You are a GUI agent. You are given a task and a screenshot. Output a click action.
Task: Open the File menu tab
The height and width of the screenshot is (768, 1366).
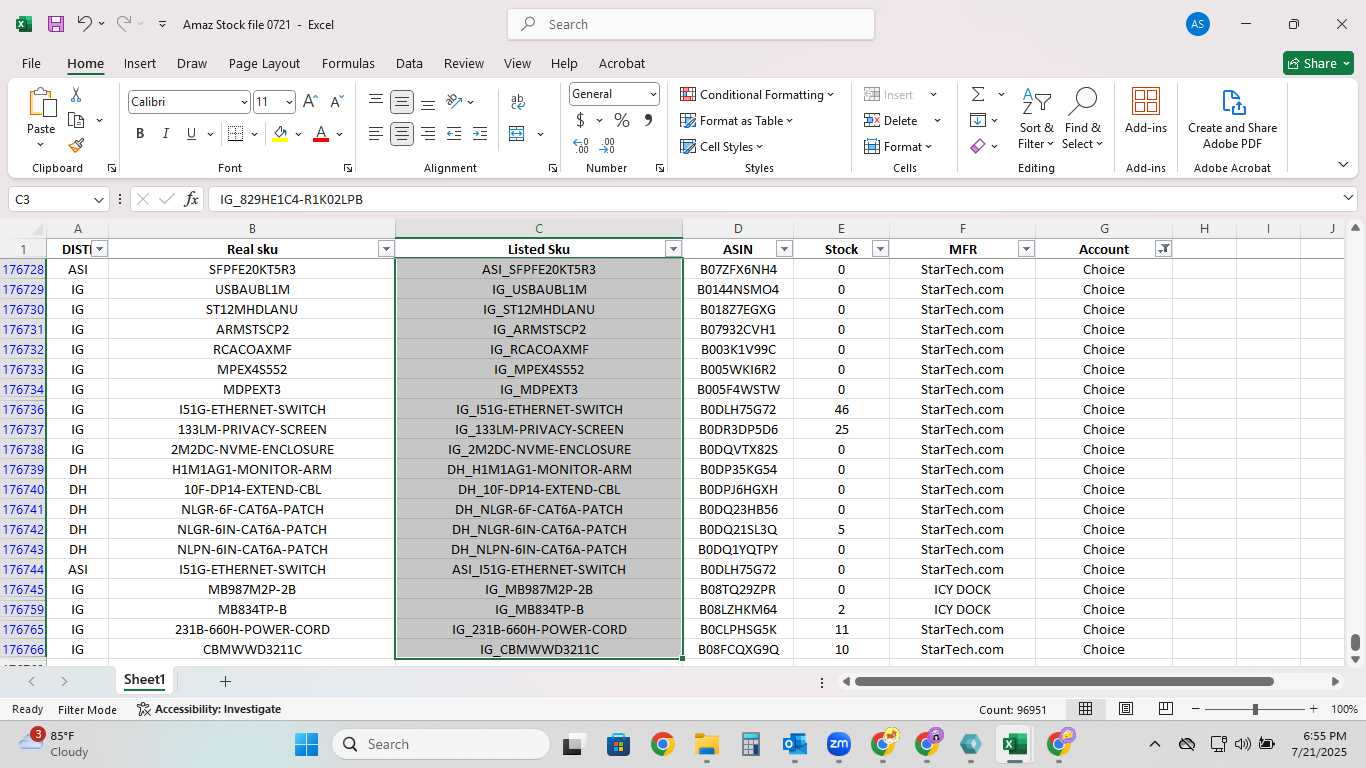[31, 63]
